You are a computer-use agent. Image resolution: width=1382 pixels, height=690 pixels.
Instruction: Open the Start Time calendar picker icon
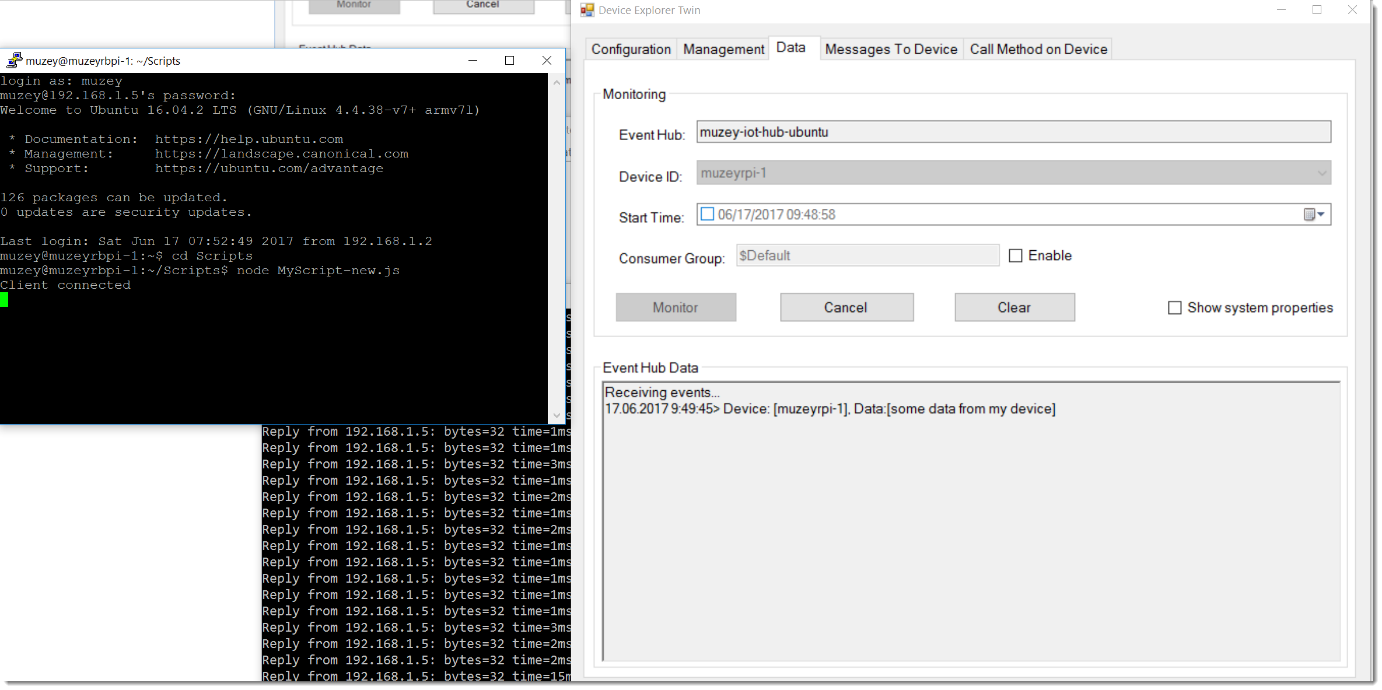pos(1313,215)
